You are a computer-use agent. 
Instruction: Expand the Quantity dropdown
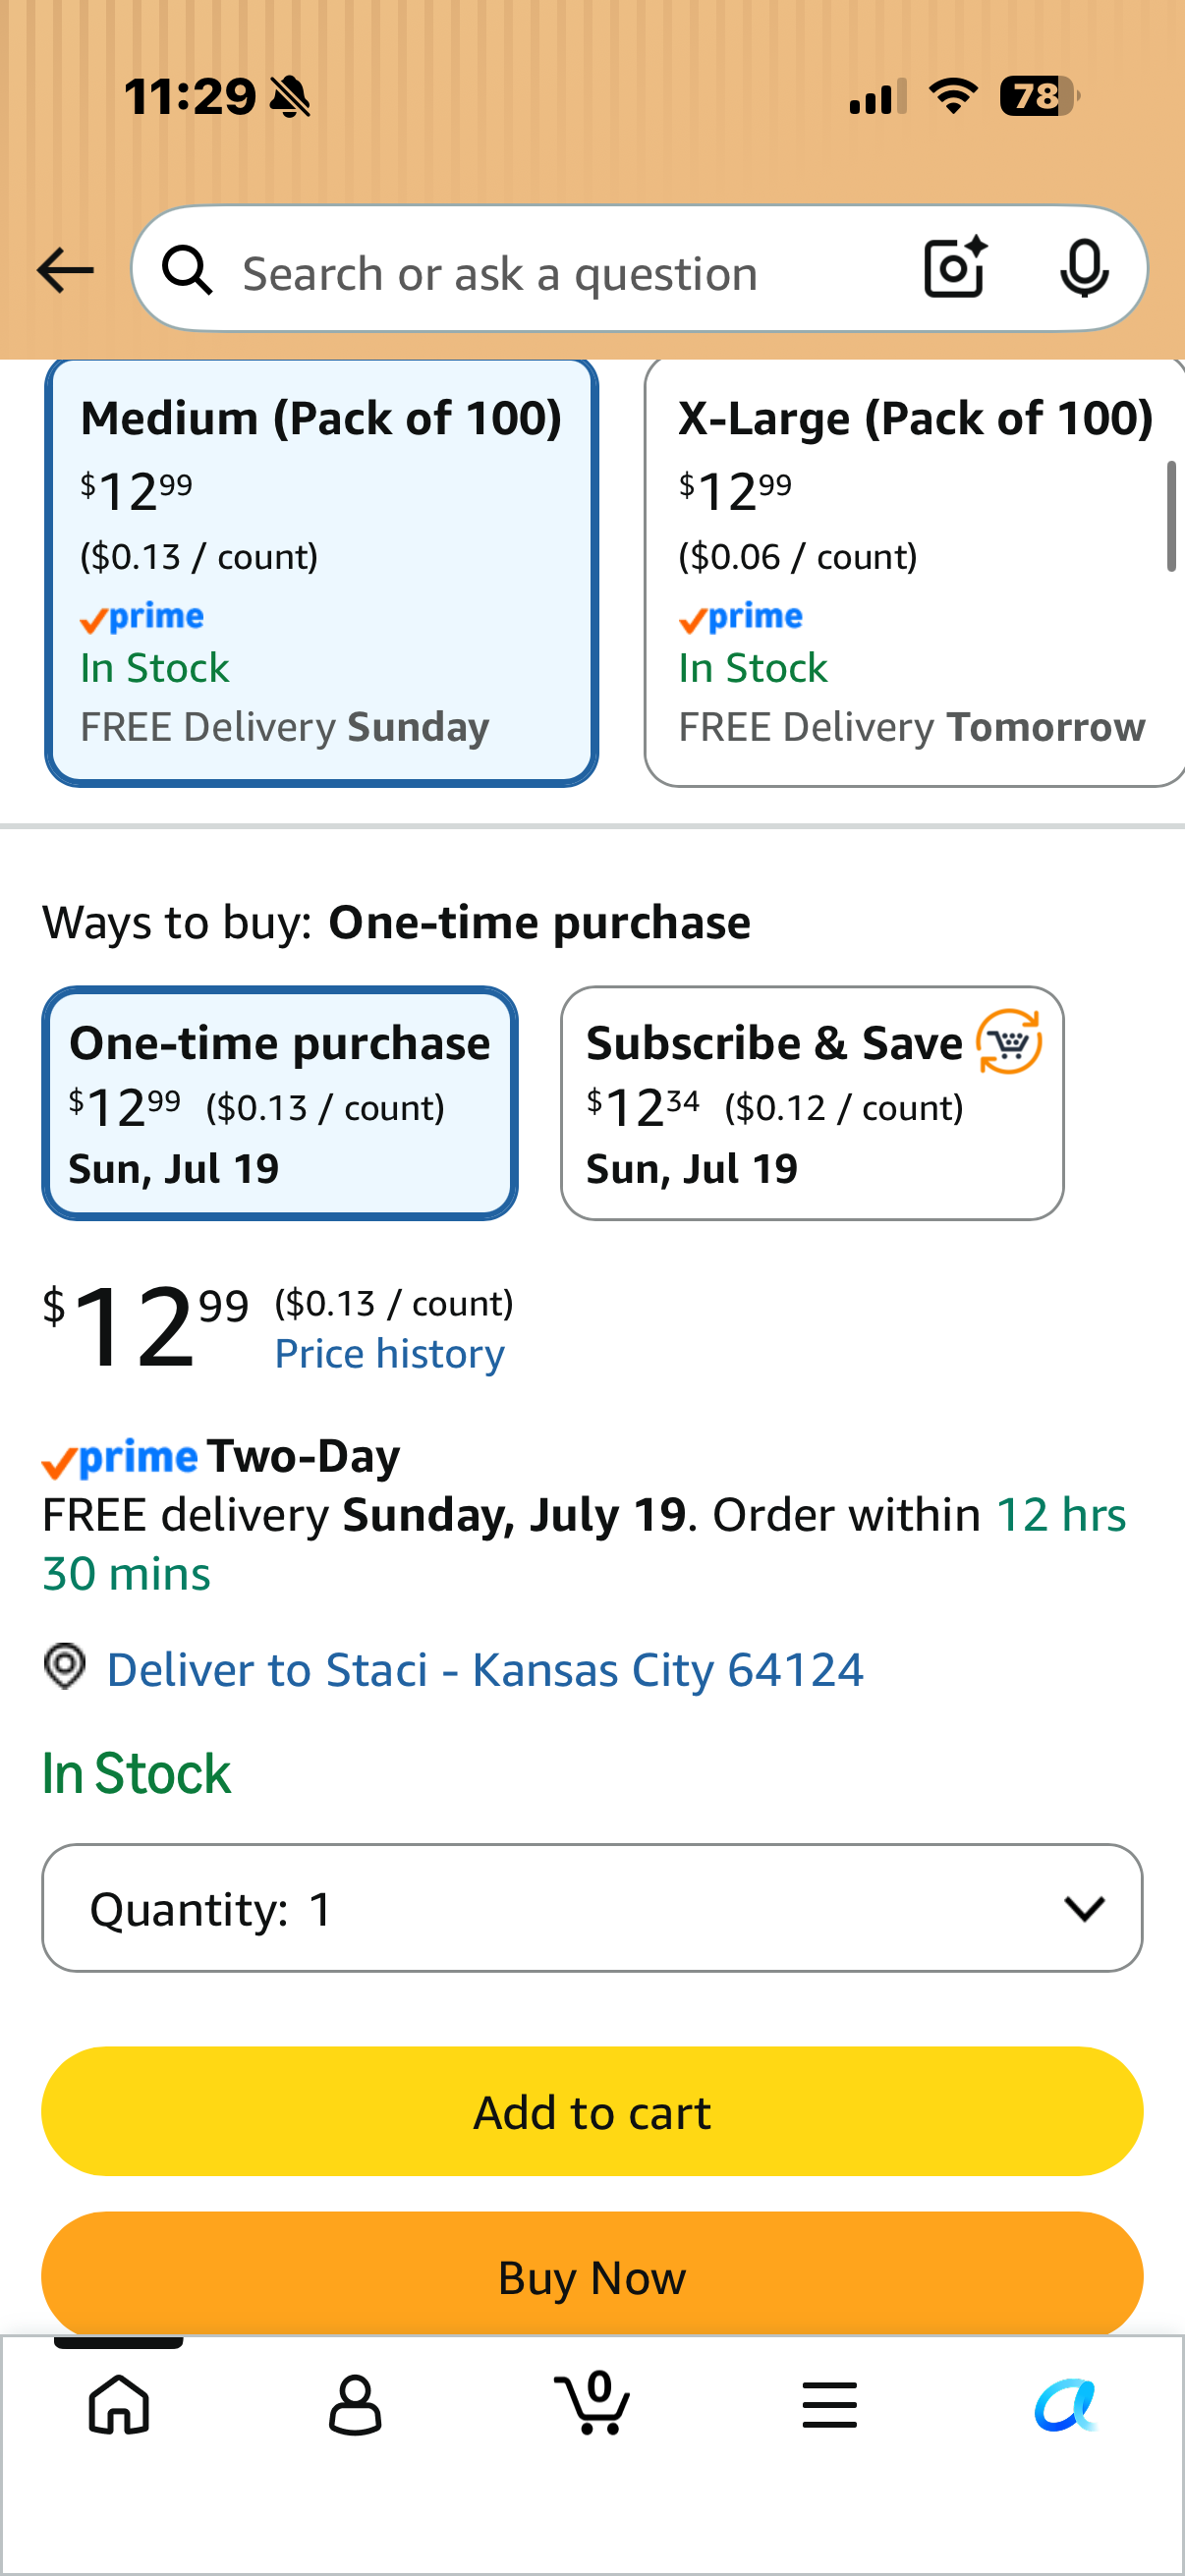pos(592,1908)
